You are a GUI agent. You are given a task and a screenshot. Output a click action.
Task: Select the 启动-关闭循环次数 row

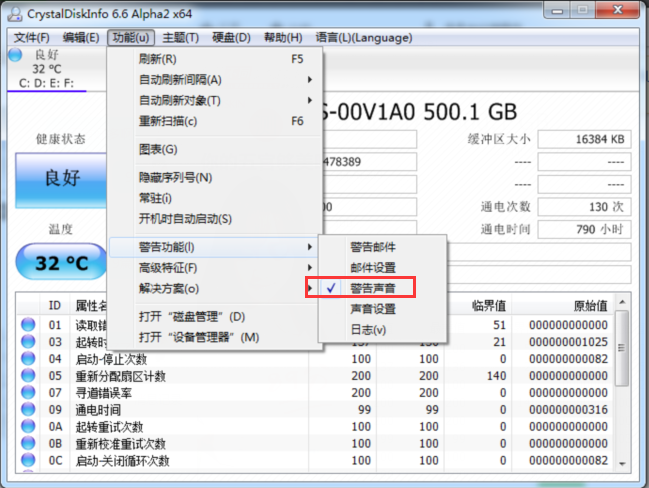pyautogui.click(x=317, y=460)
